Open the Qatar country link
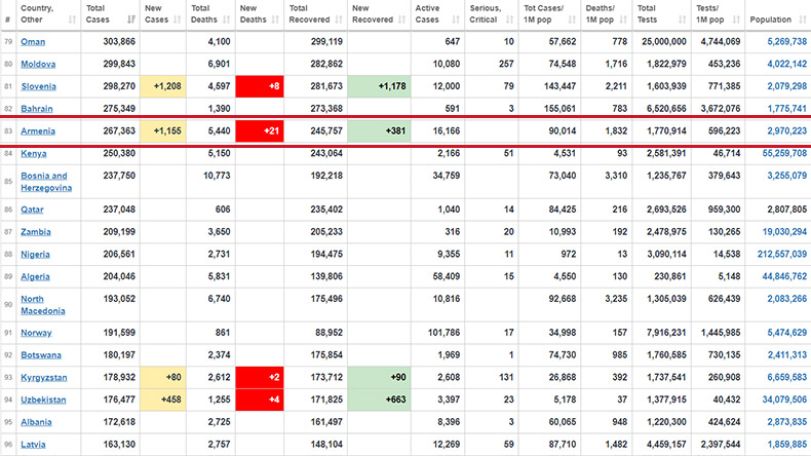This screenshot has height=456, width=811. 32,209
